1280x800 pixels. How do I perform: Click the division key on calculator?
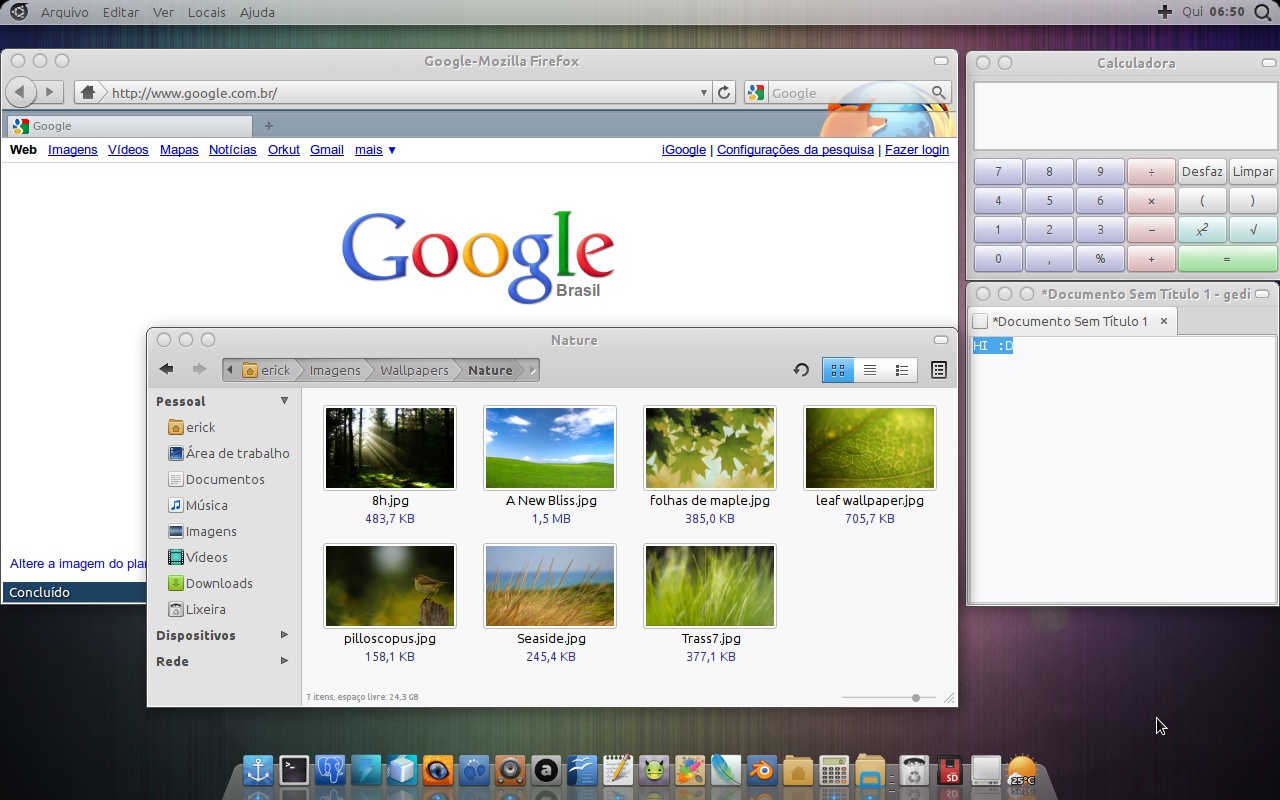click(1151, 172)
